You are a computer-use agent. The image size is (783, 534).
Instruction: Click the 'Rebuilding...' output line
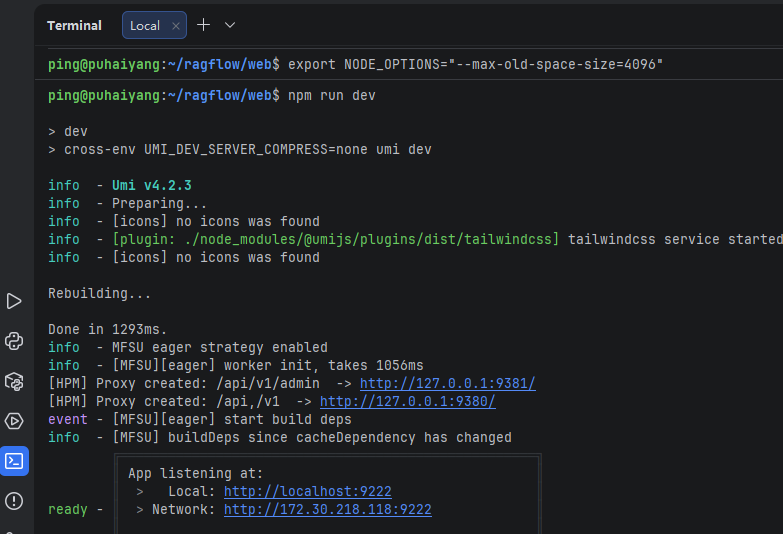99,293
